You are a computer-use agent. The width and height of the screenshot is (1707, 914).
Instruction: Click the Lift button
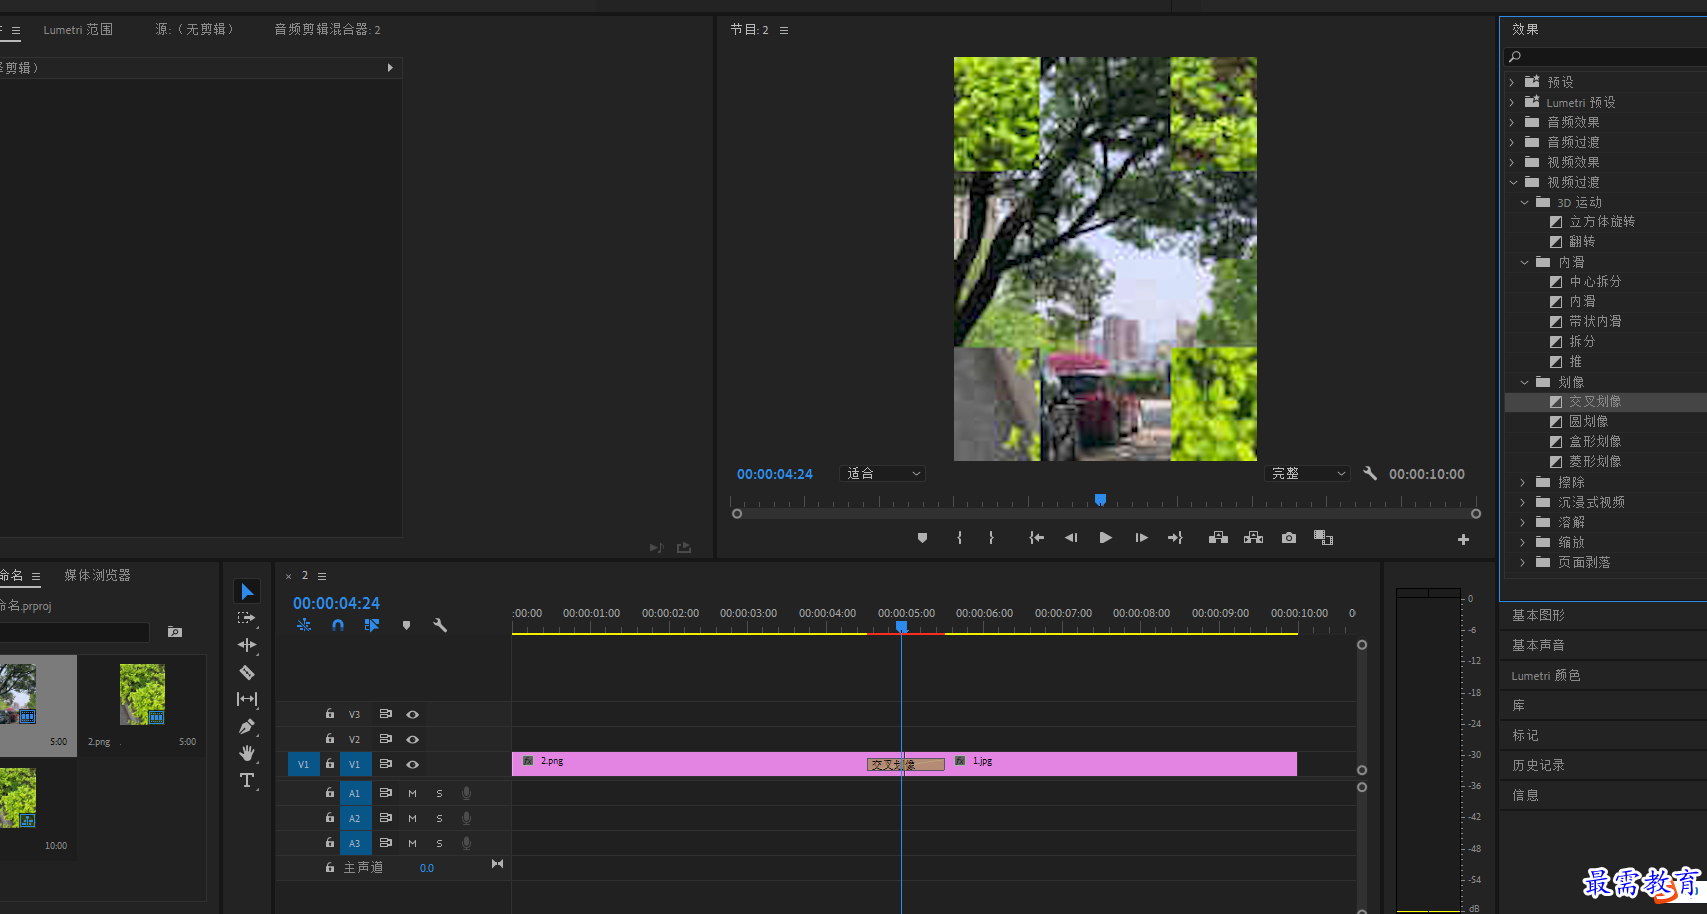click(1218, 538)
